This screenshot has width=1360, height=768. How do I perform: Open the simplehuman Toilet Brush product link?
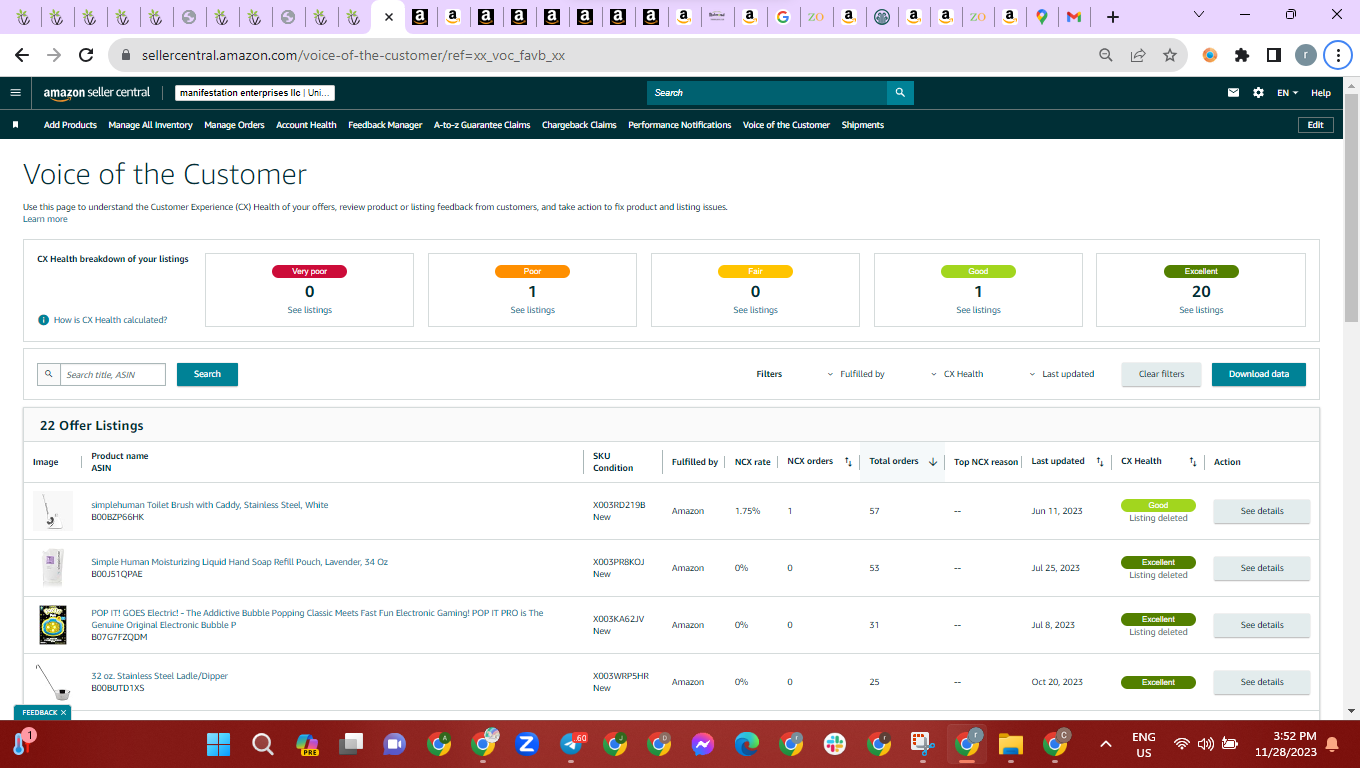(210, 505)
